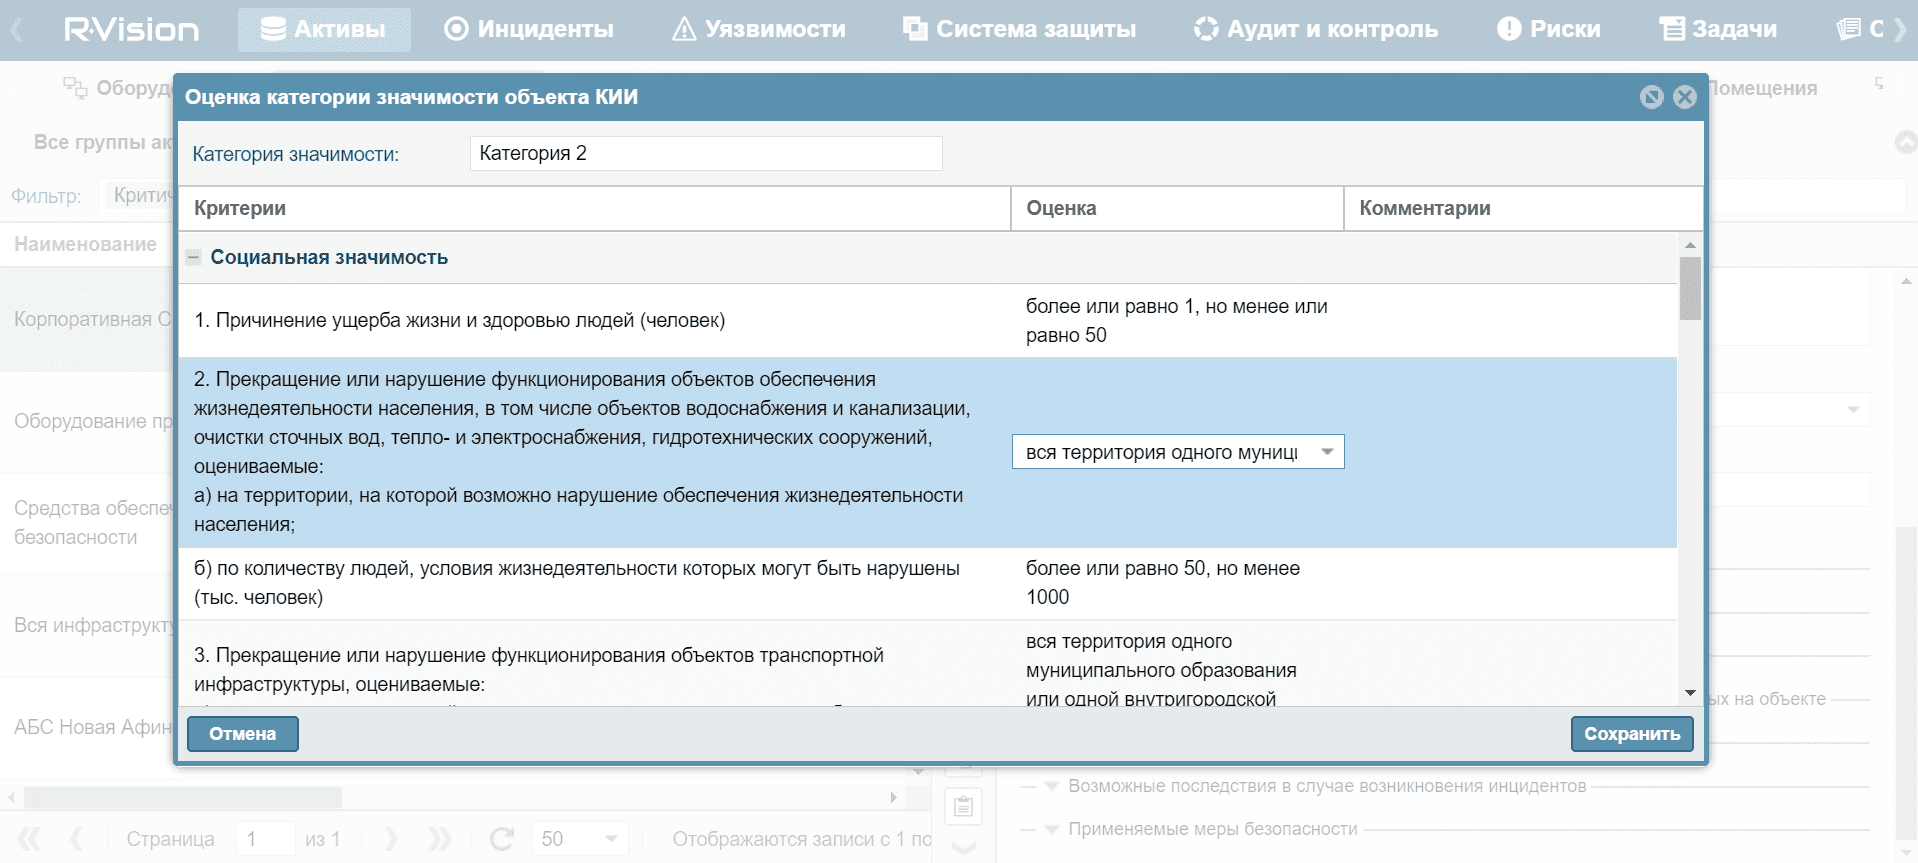Open the territory assessment dropdown
The height and width of the screenshot is (863, 1918).
(1327, 452)
